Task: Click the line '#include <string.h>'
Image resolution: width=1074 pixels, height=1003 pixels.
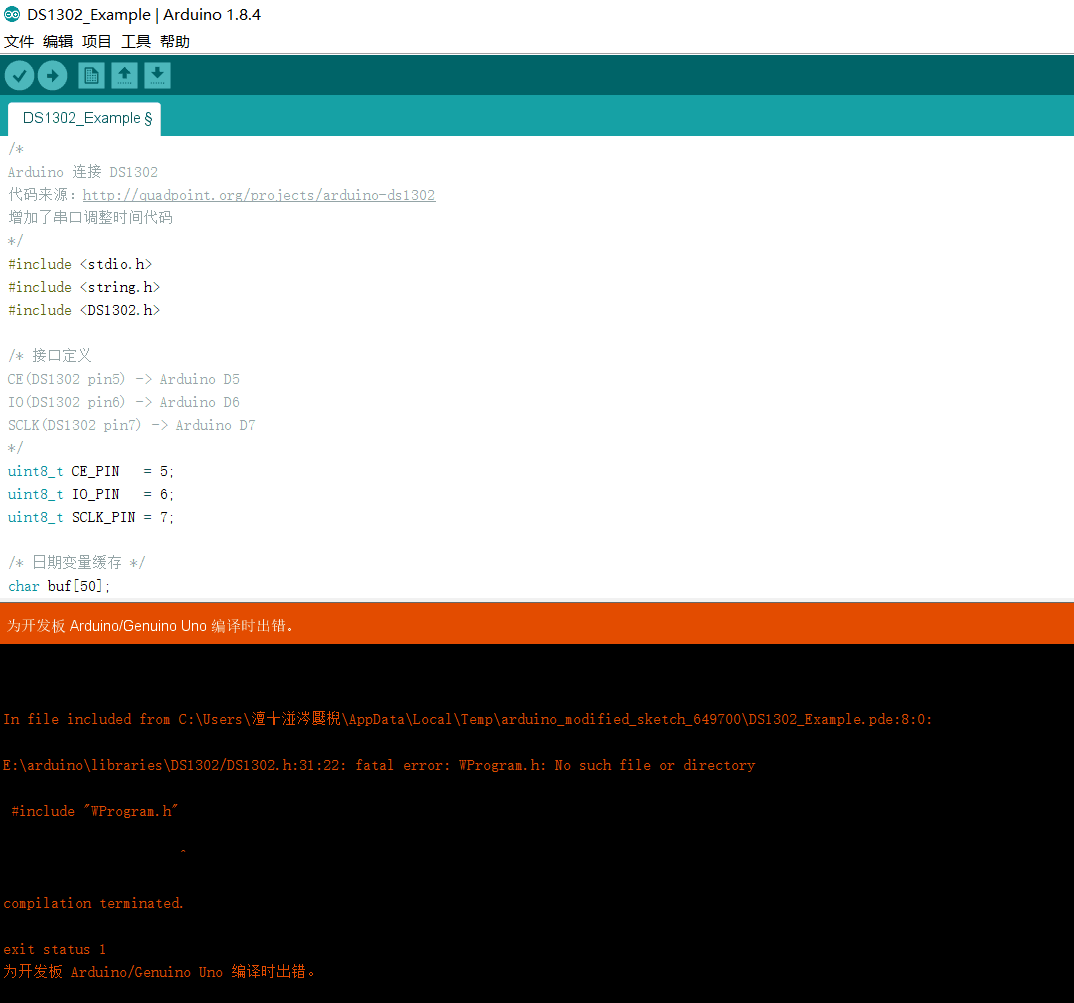Action: [x=84, y=287]
